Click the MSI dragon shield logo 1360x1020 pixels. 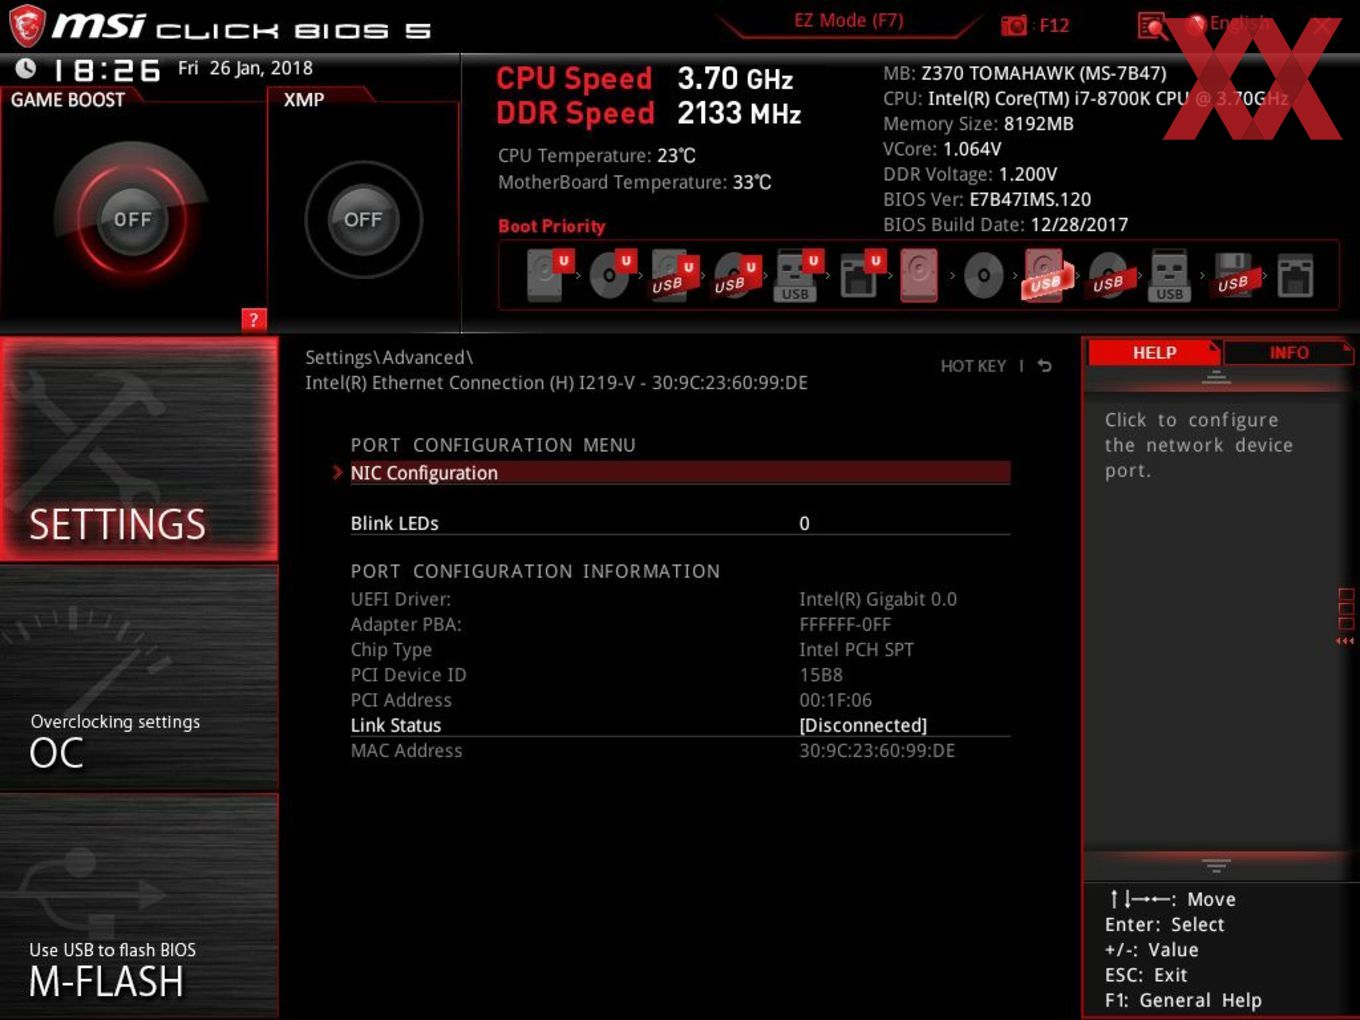[x=27, y=26]
